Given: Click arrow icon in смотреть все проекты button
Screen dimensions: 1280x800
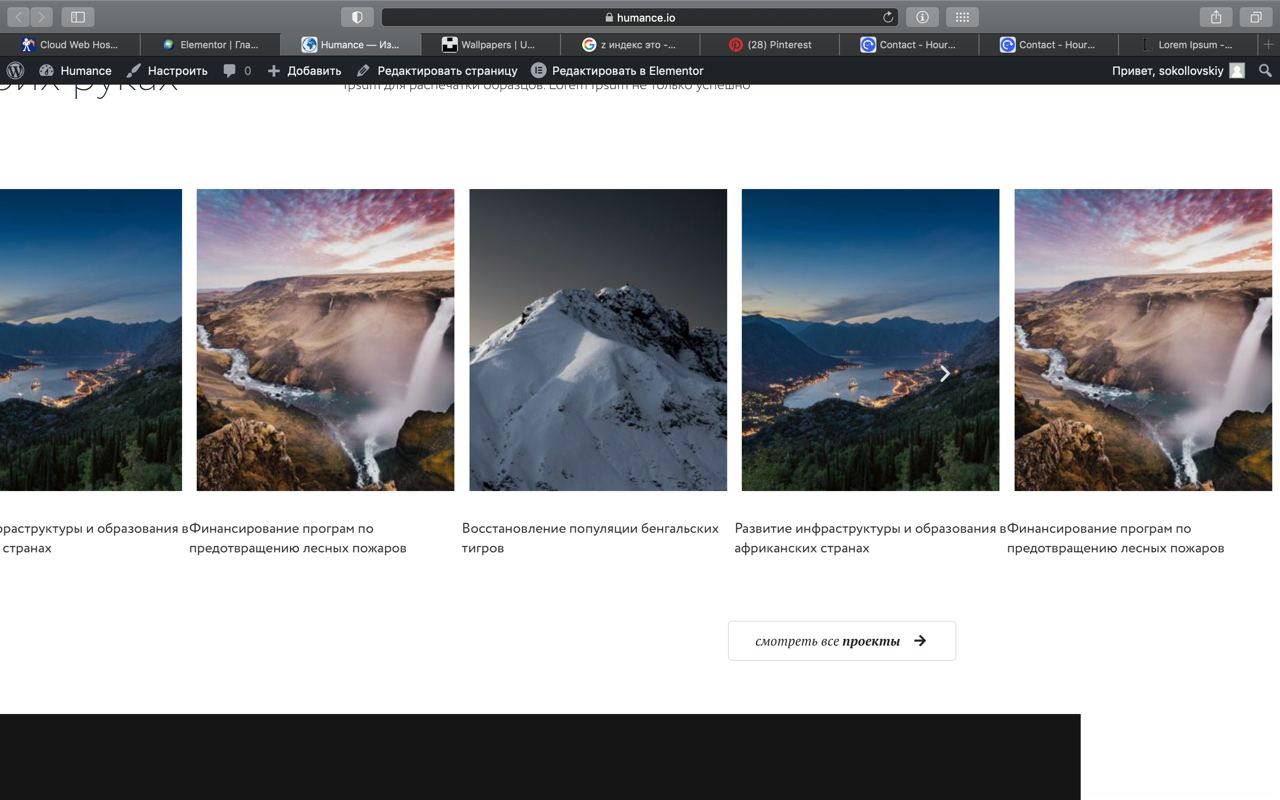Looking at the screenshot, I should coord(920,641).
